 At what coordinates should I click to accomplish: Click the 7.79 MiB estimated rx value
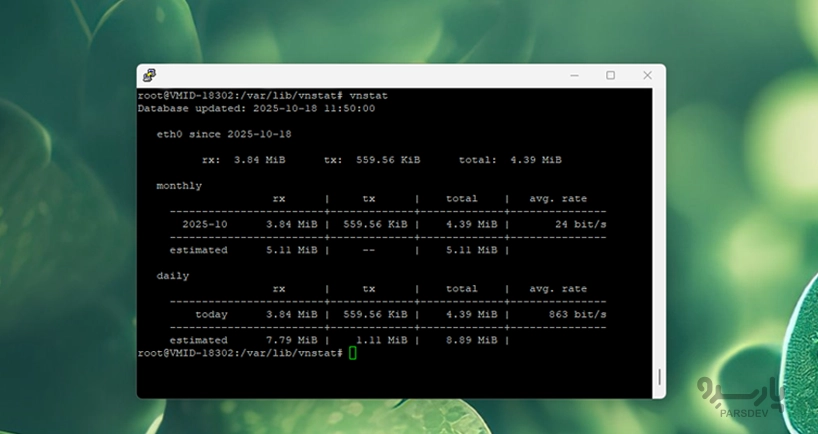click(291, 340)
